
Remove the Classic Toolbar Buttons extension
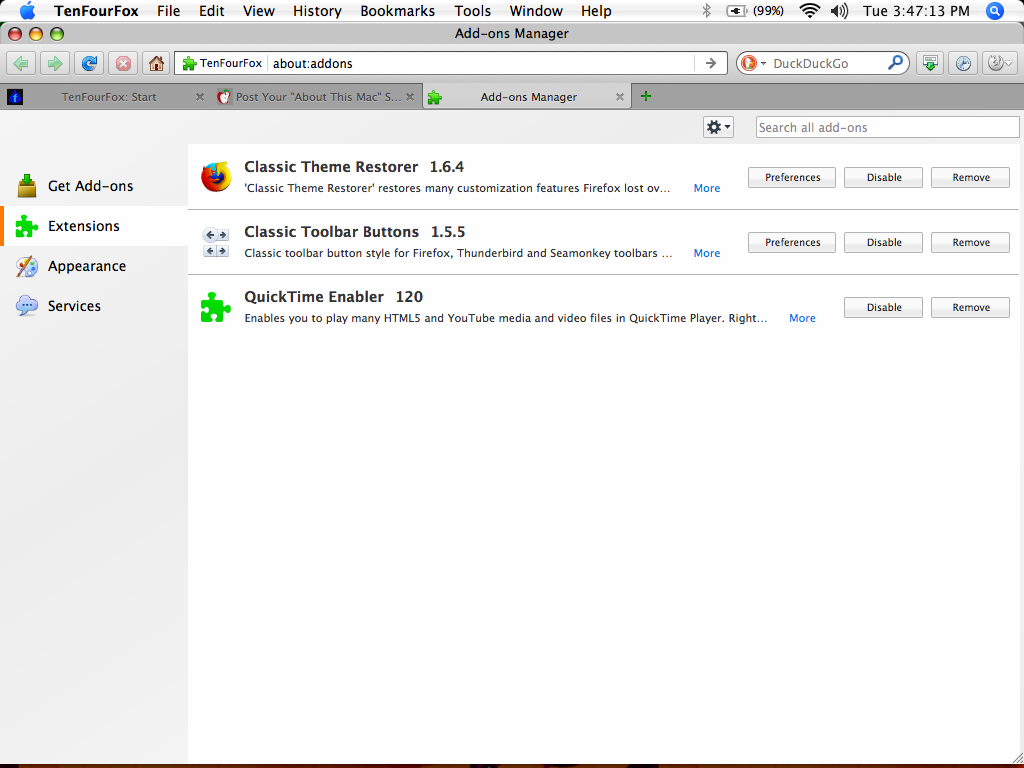pos(970,242)
